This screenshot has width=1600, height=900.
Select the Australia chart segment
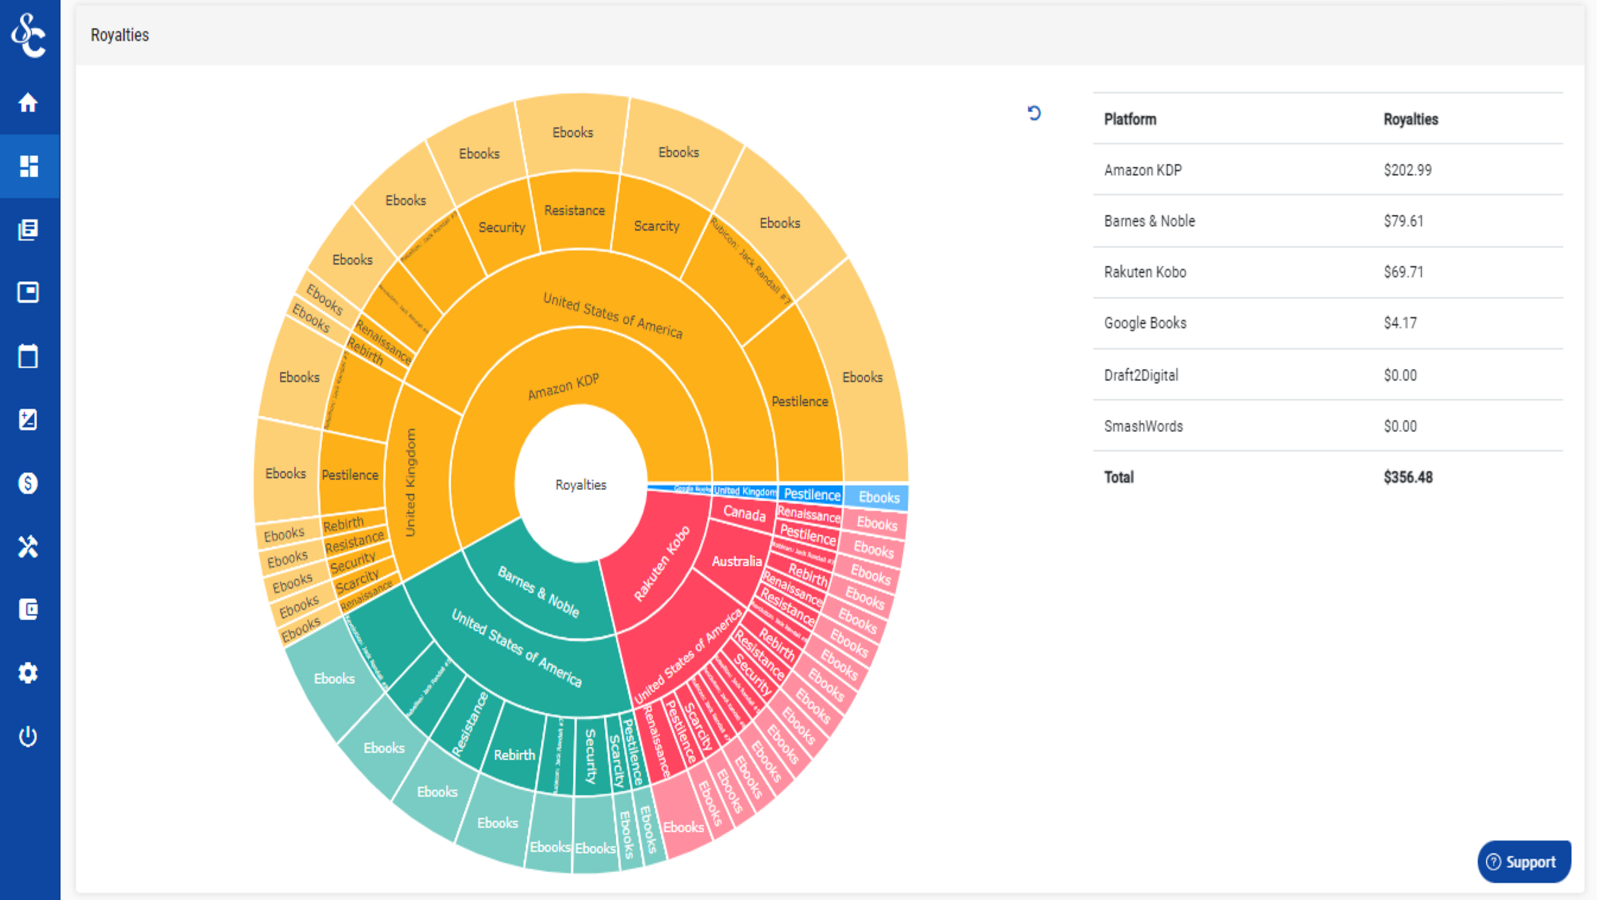click(737, 561)
